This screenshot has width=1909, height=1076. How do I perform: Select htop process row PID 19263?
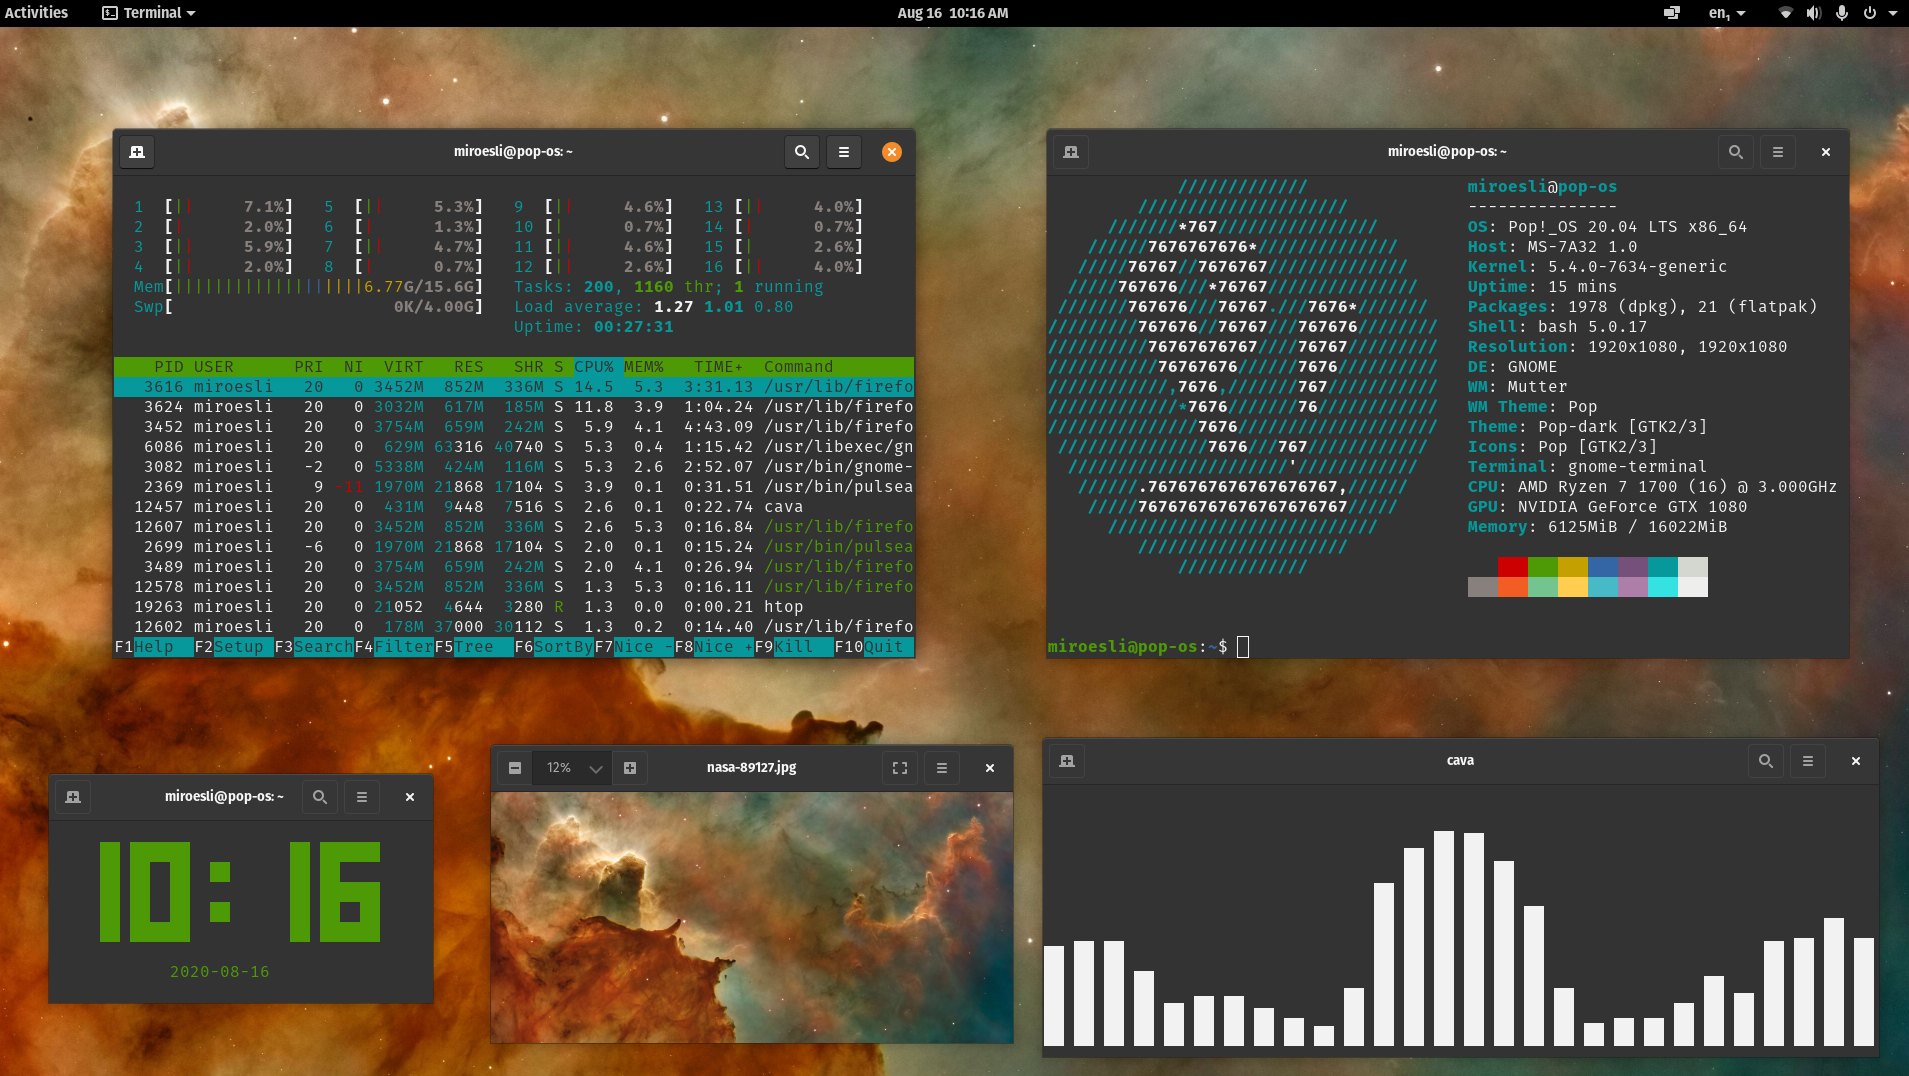514,607
